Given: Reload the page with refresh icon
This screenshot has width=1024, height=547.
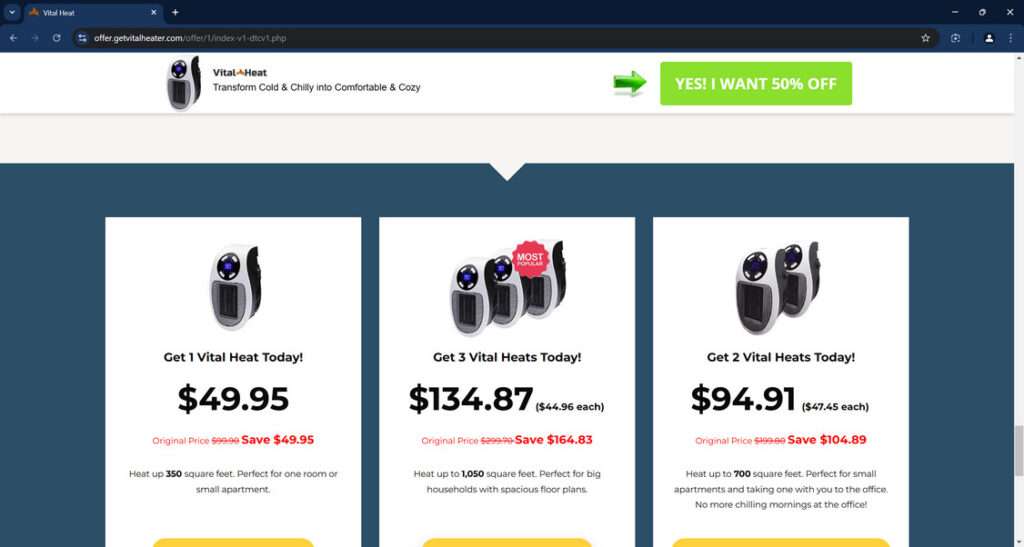Looking at the screenshot, I should 57,38.
